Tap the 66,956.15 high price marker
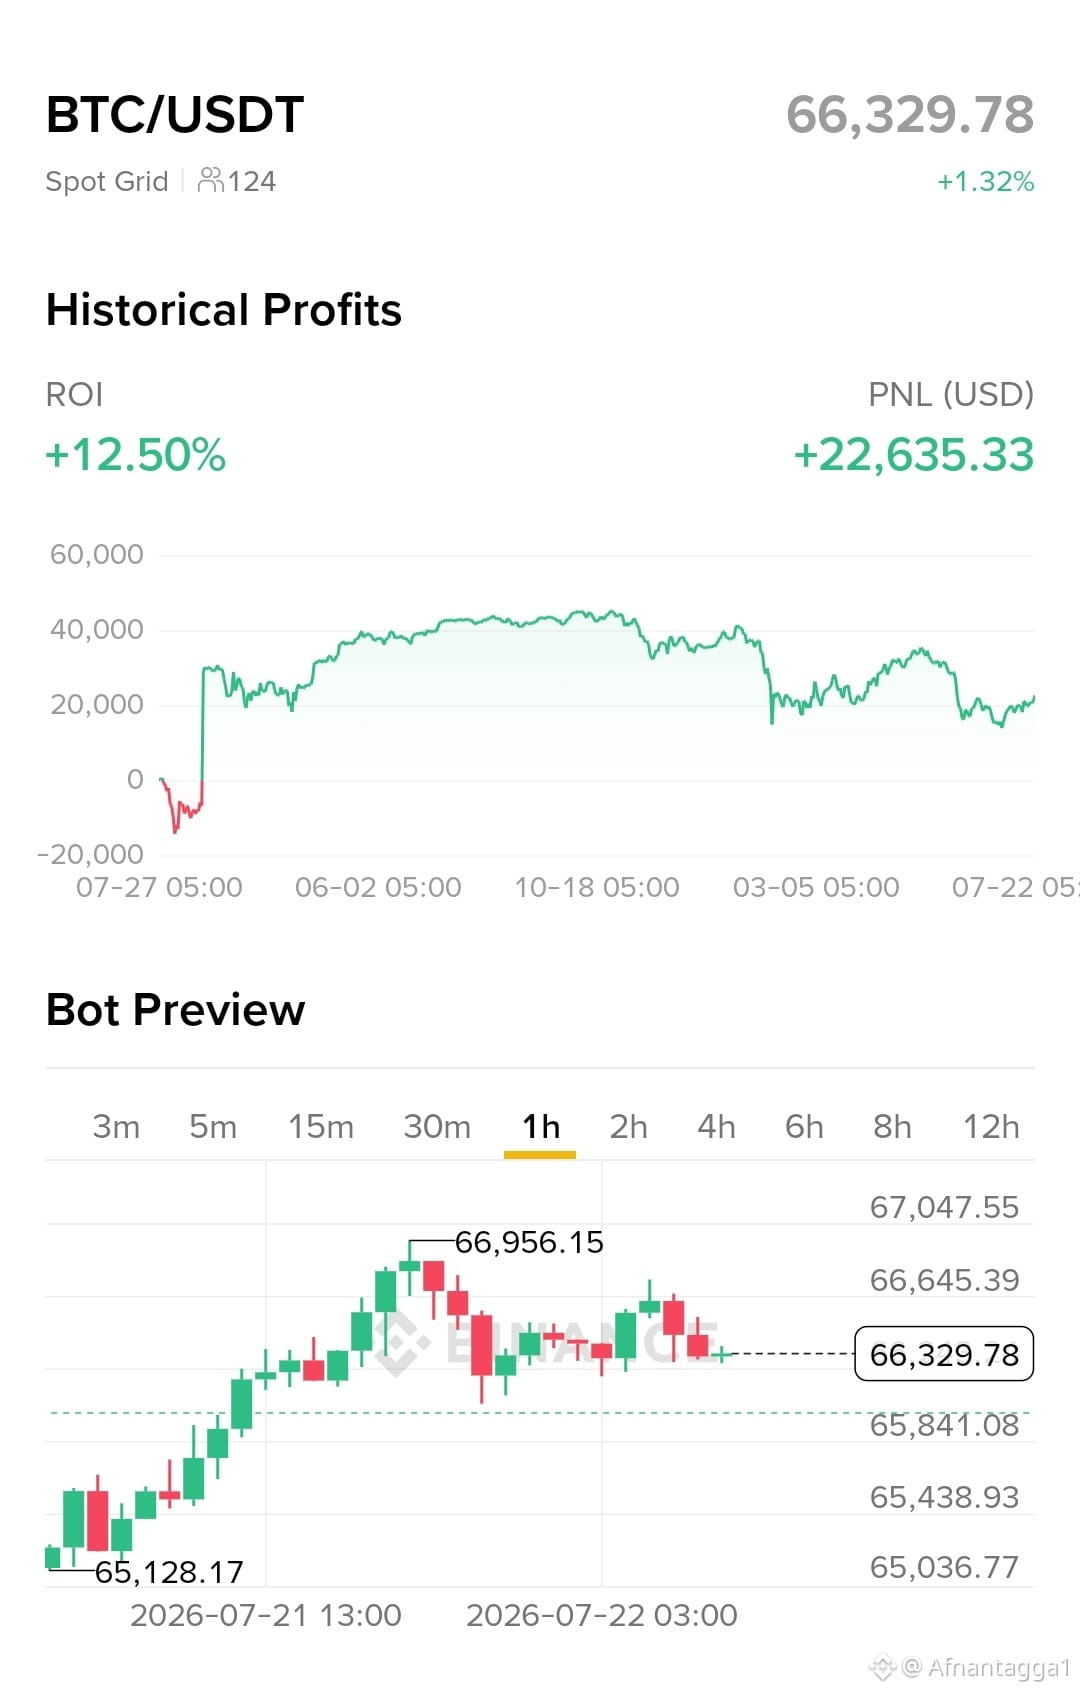 pos(529,1242)
